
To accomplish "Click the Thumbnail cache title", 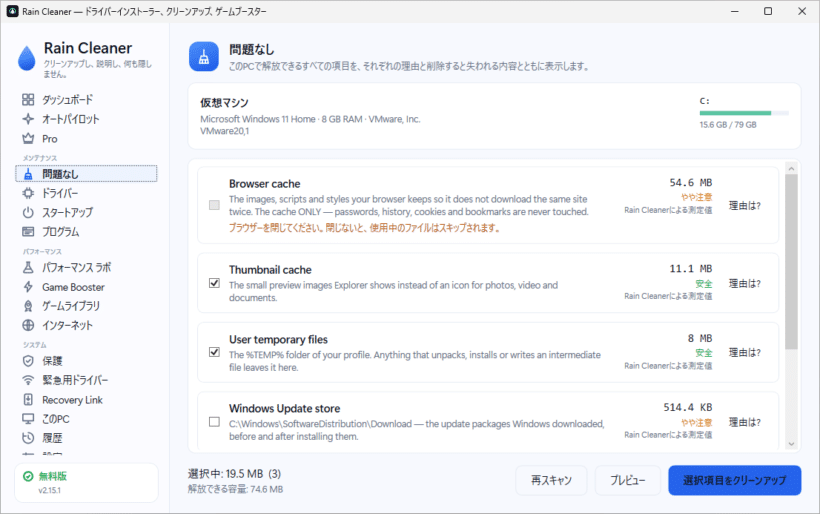I will coord(270,270).
